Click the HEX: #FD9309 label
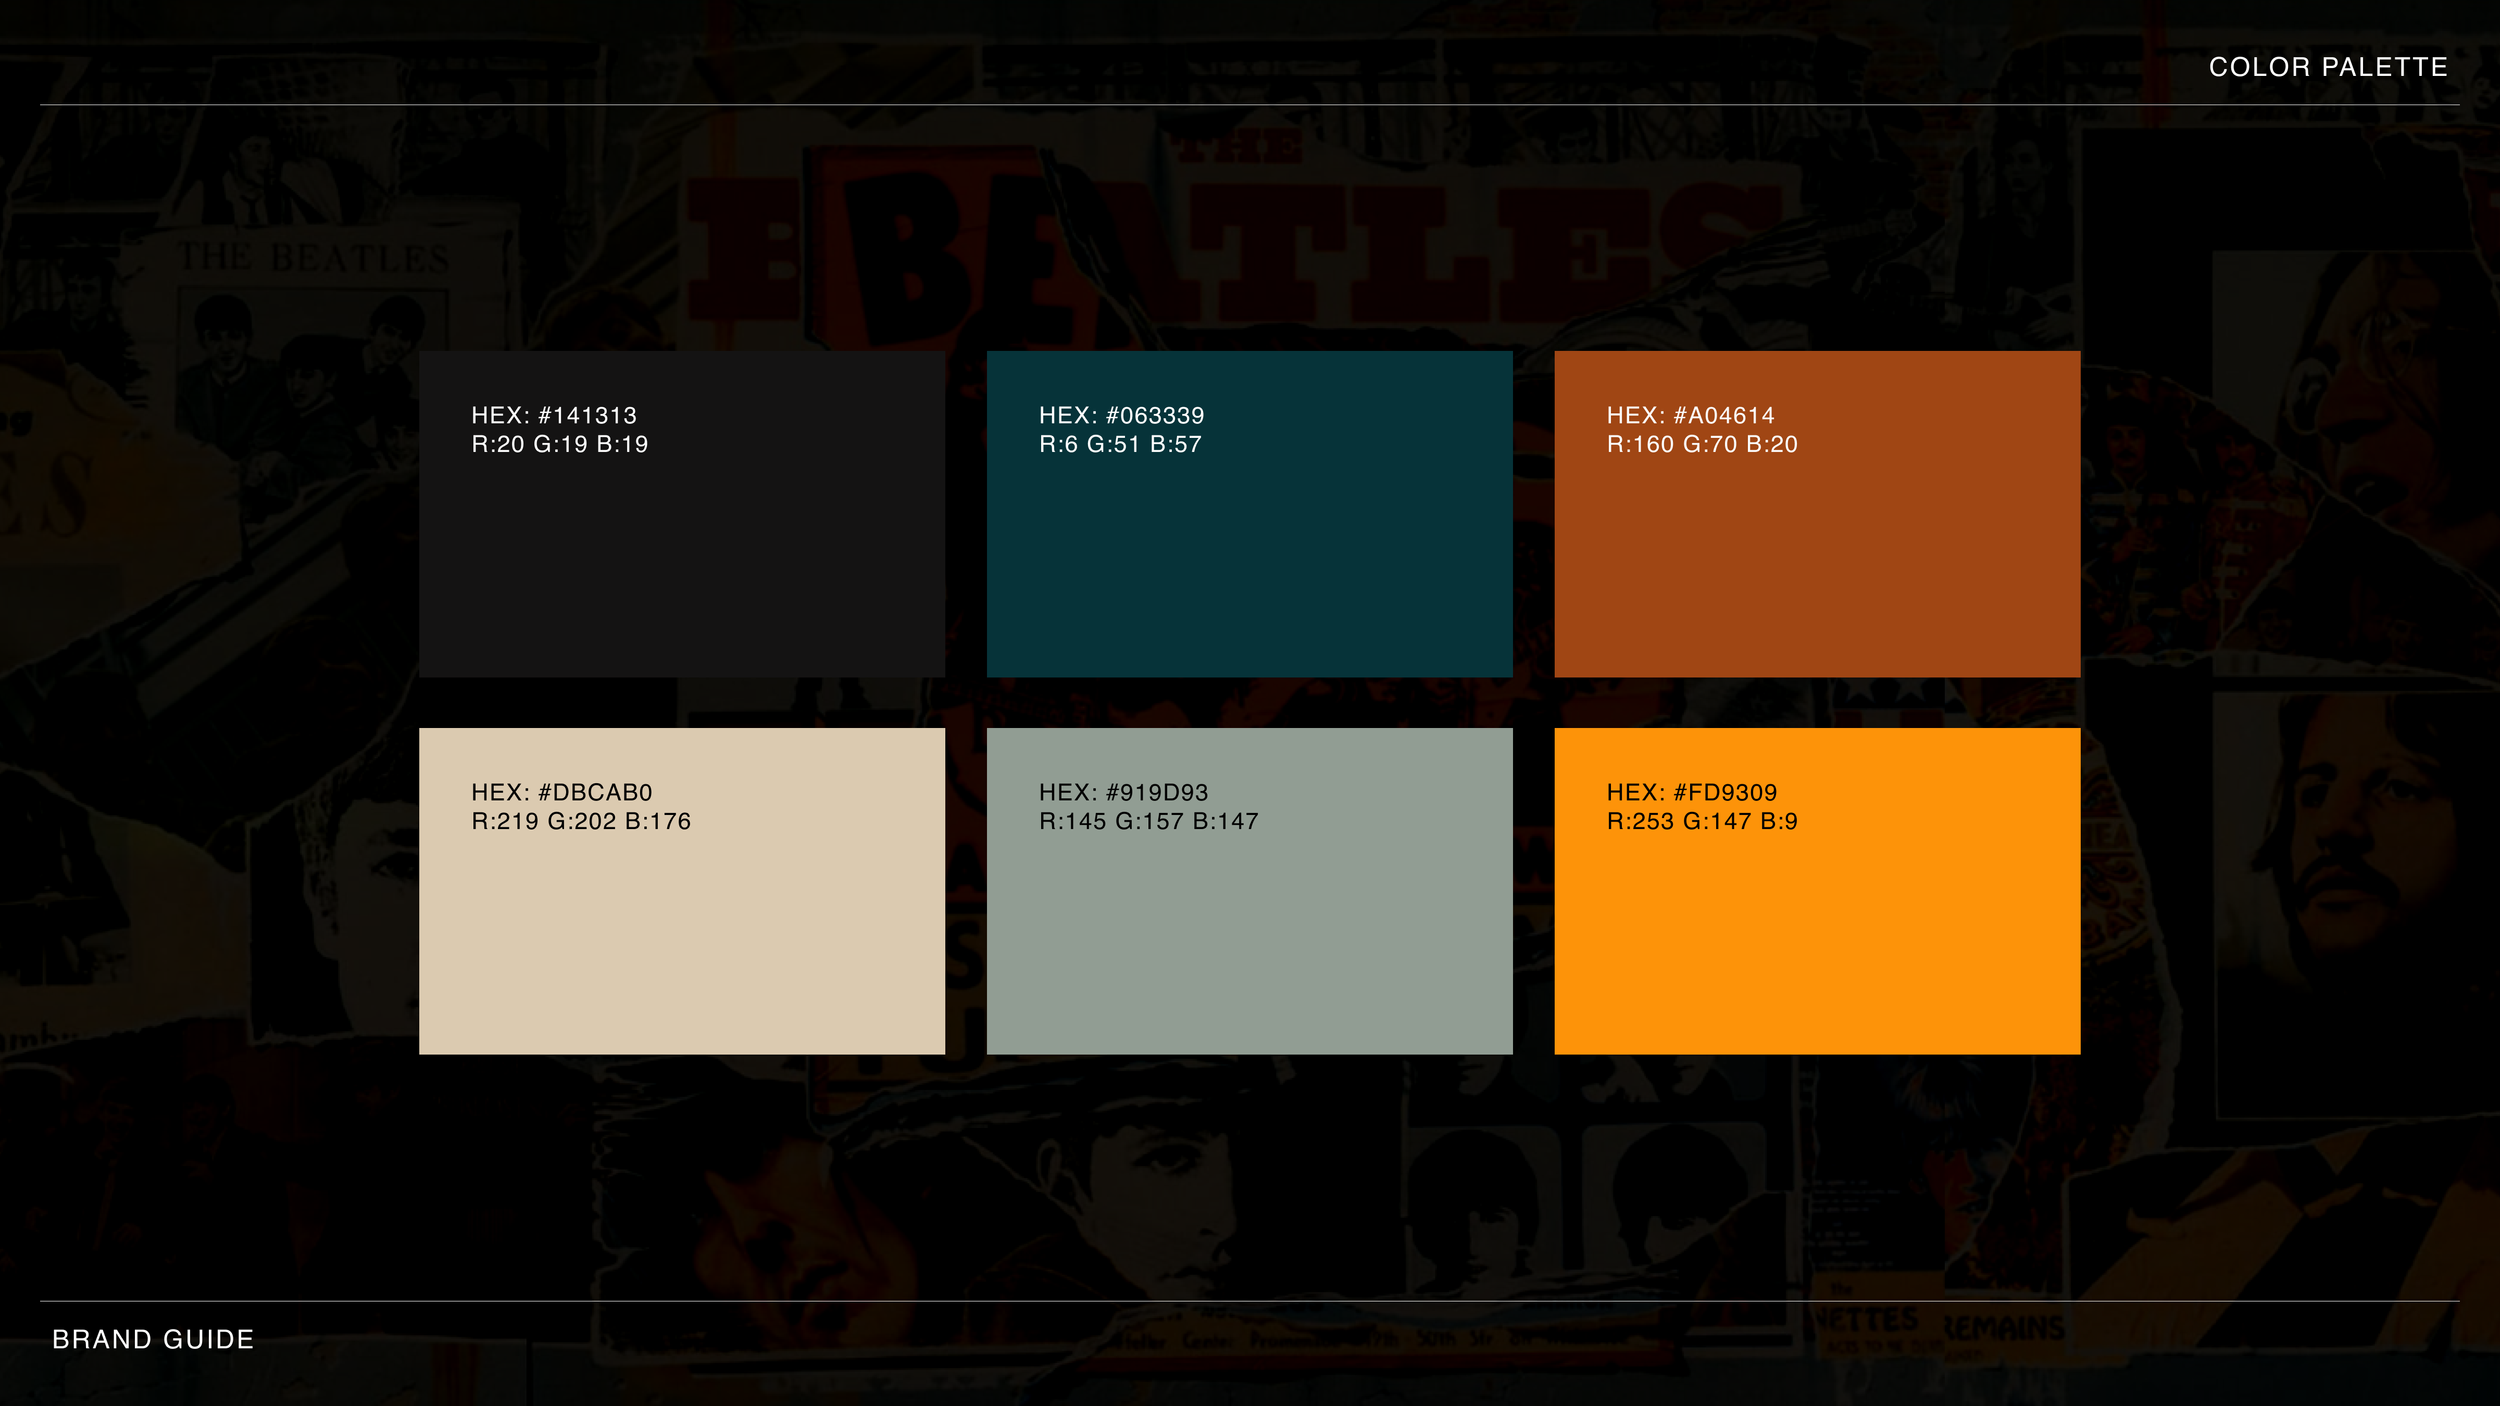The image size is (2500, 1406). click(x=1692, y=792)
